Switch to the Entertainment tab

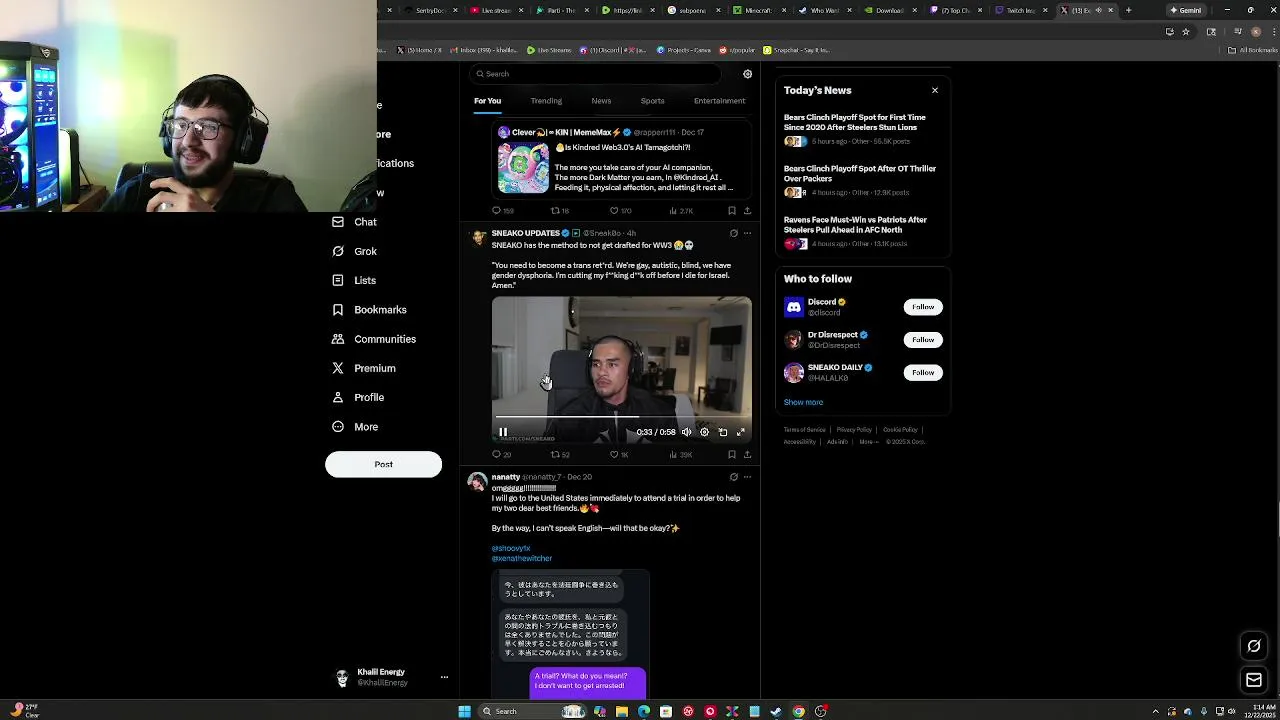719,101
